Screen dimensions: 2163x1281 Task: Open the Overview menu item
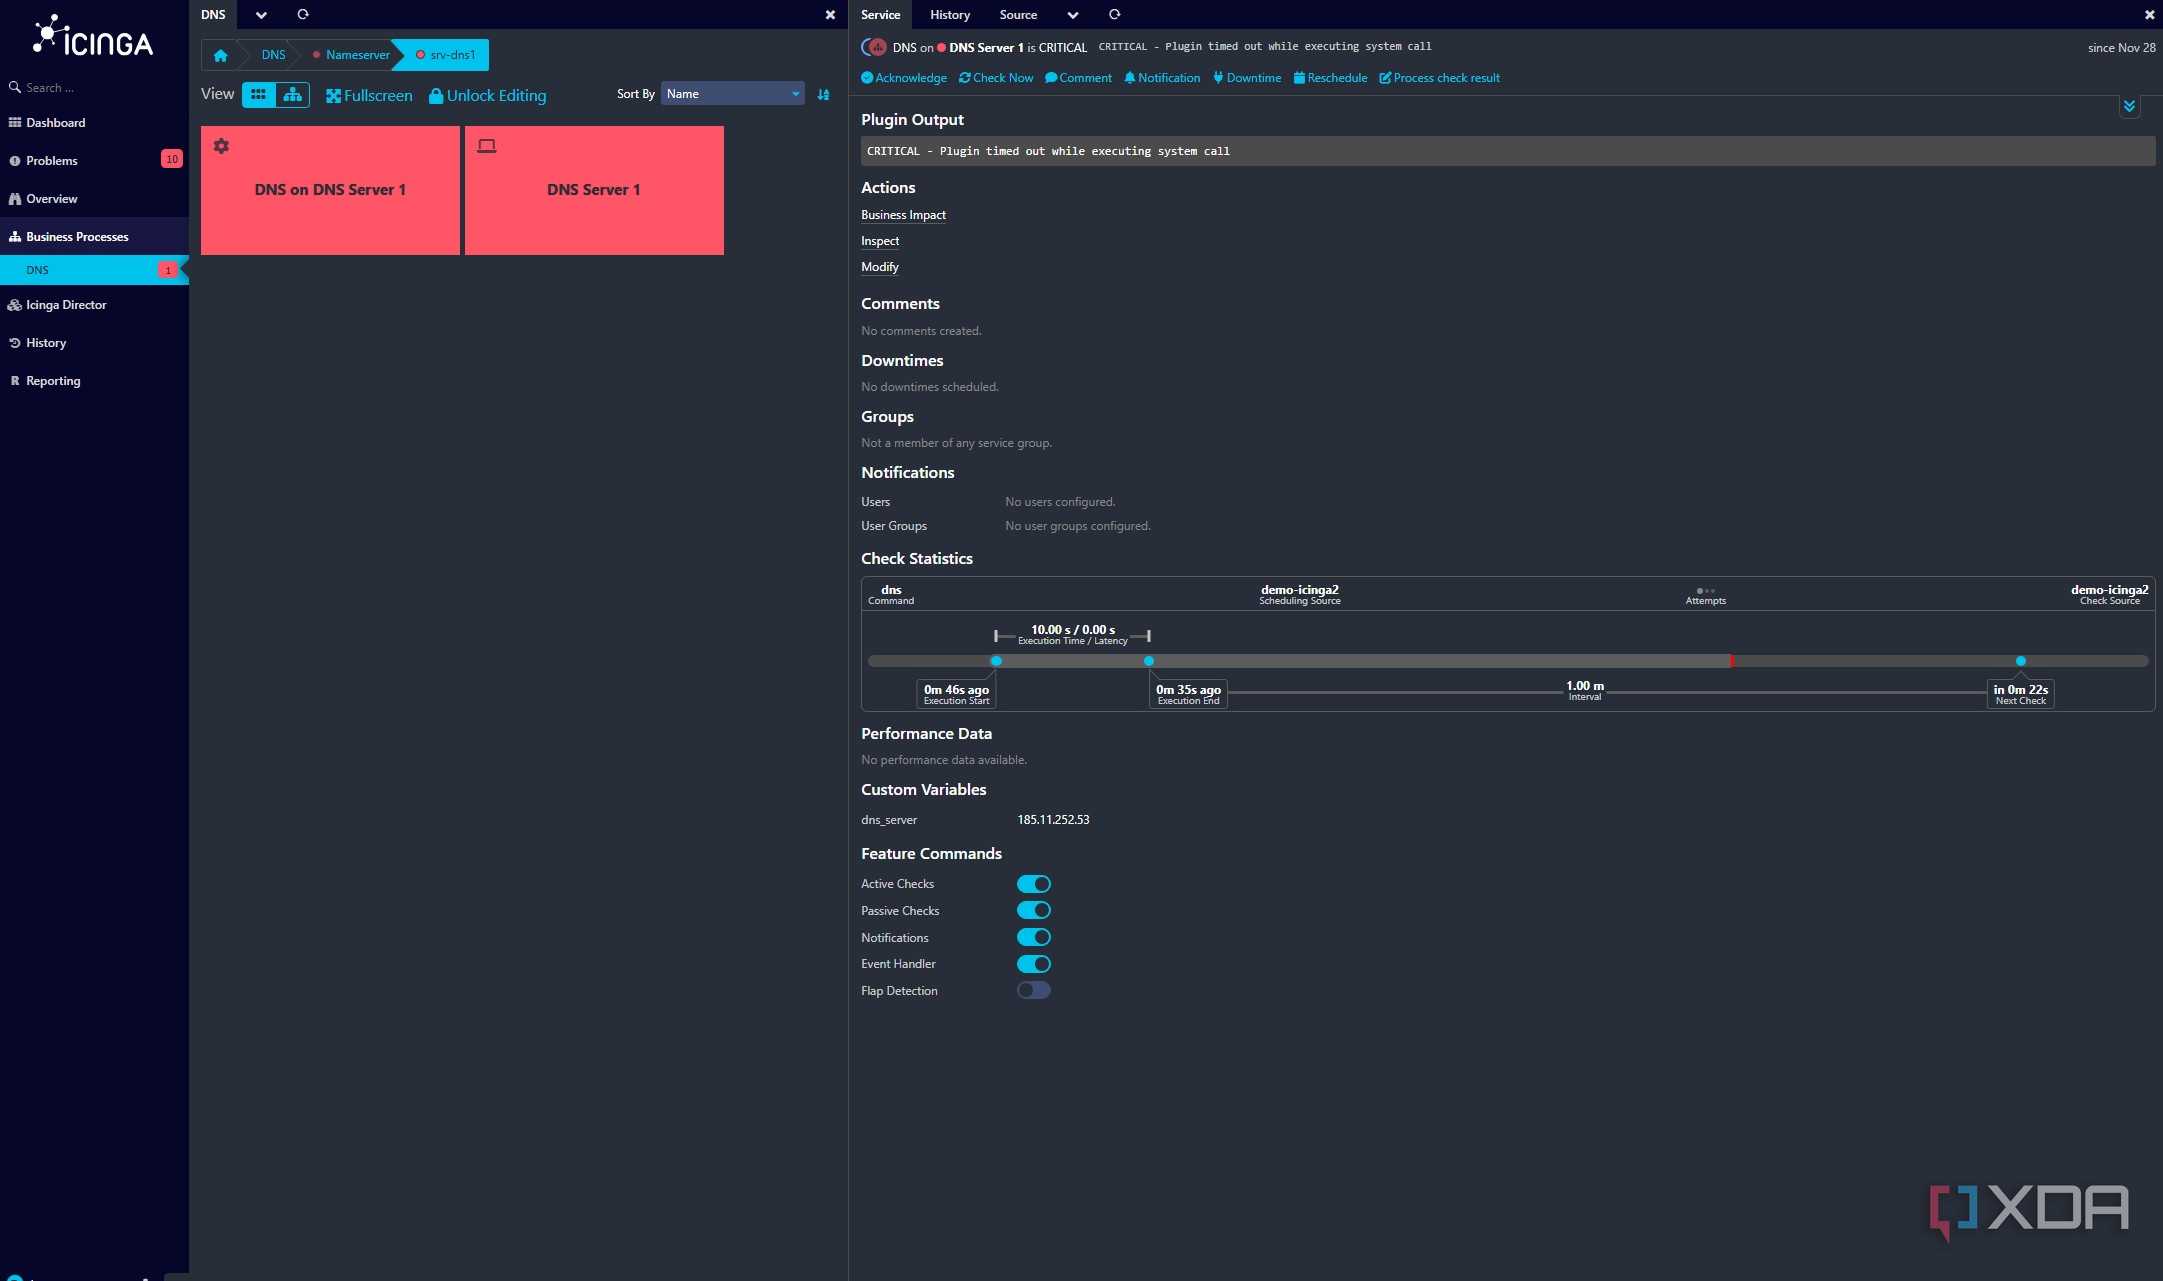tap(94, 198)
